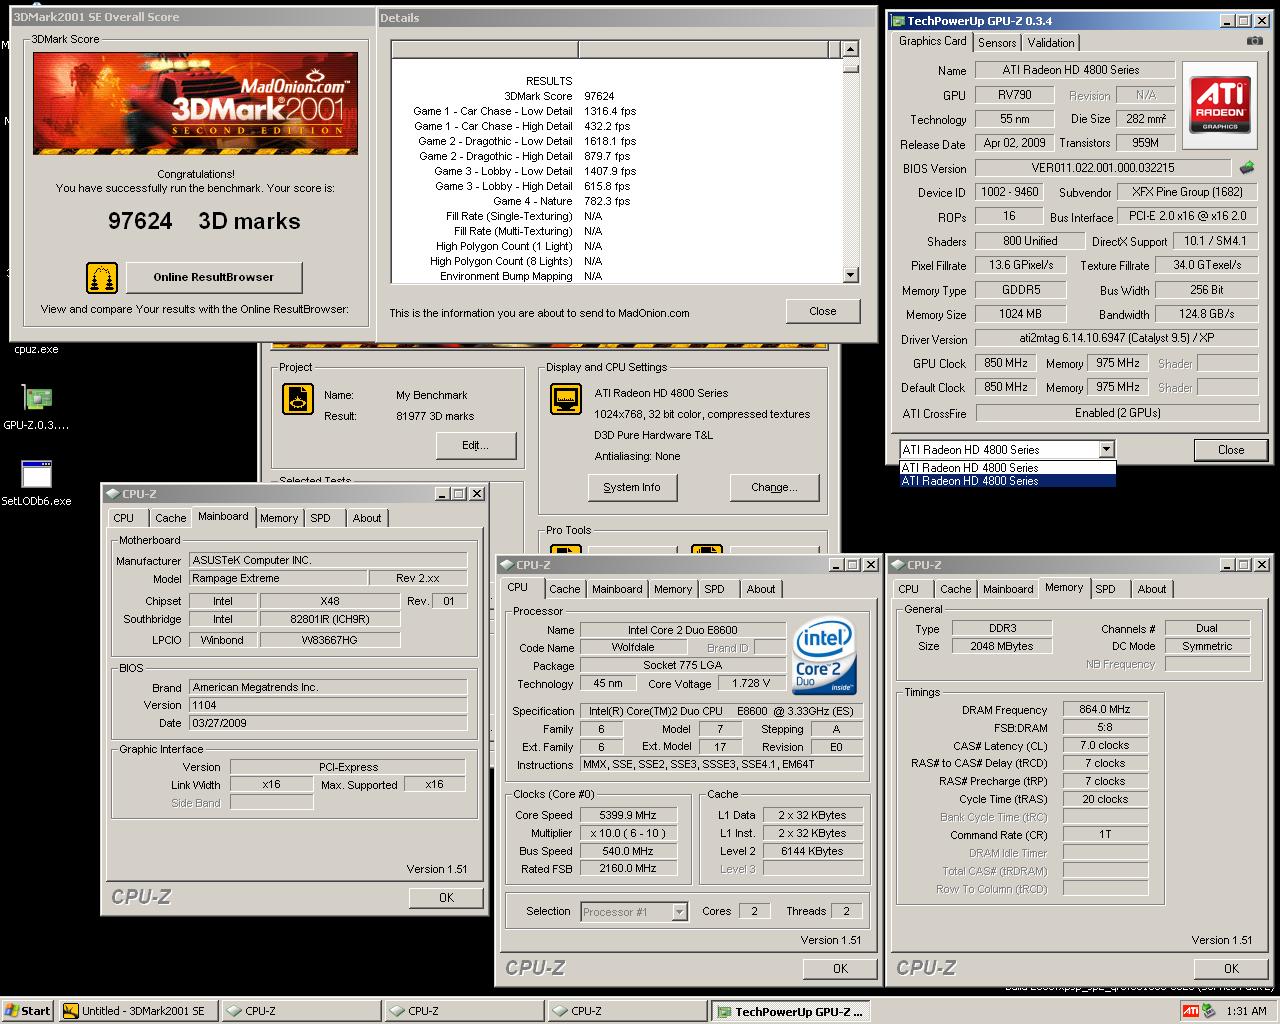The image size is (1280, 1024).
Task: Click the DRAM Frequency 864.0 MHz value
Action: pyautogui.click(x=1105, y=709)
